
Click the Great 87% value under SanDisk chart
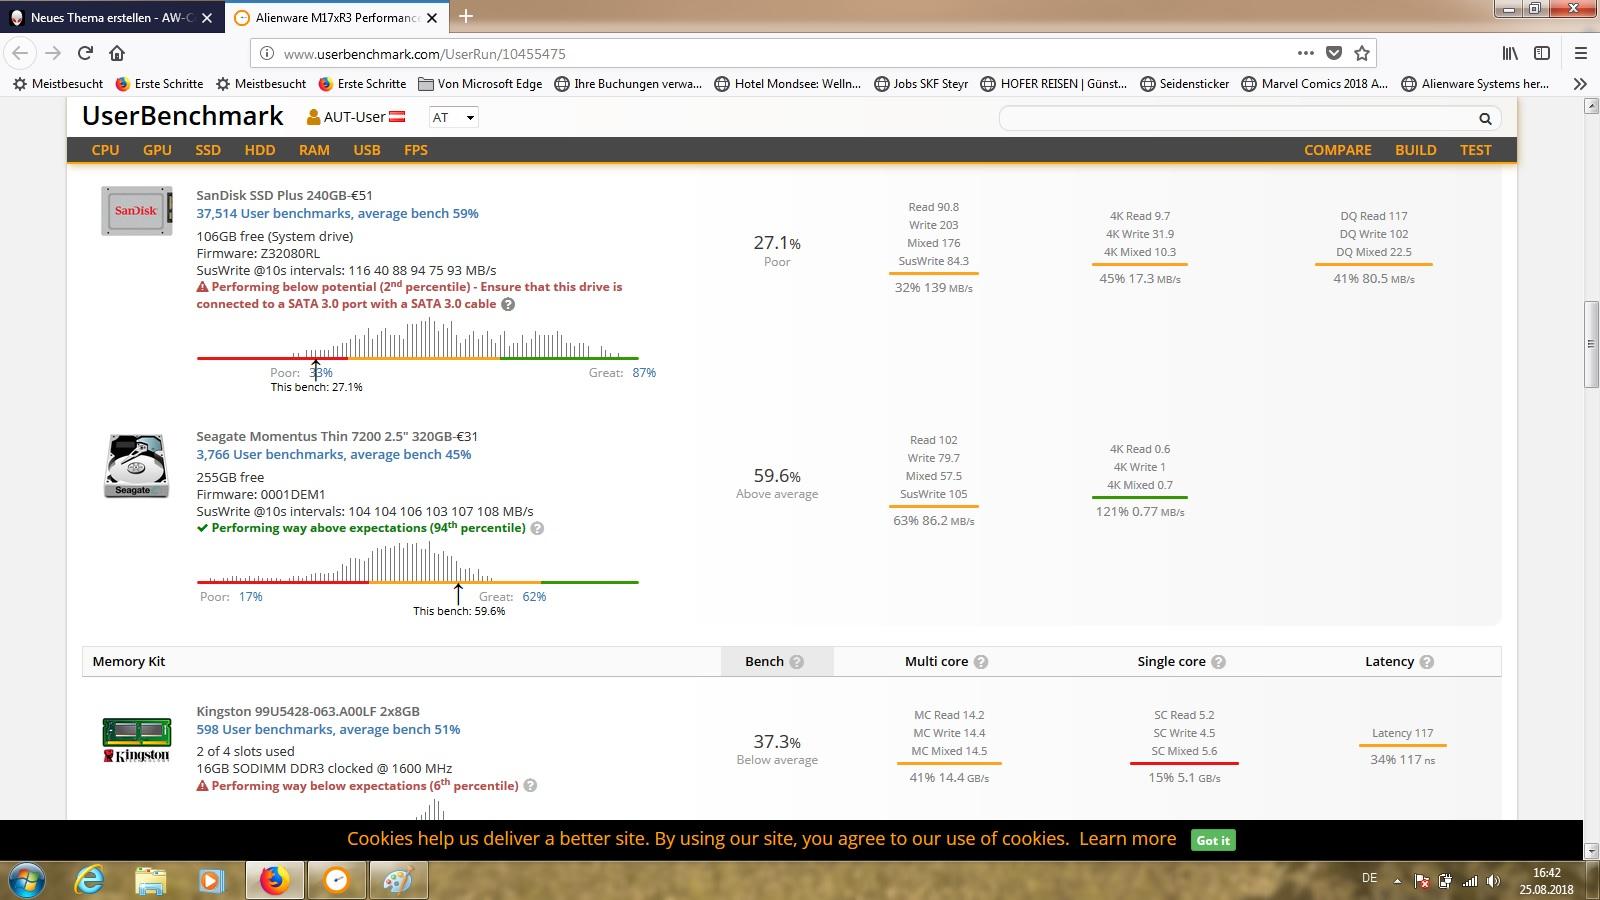[x=644, y=372]
